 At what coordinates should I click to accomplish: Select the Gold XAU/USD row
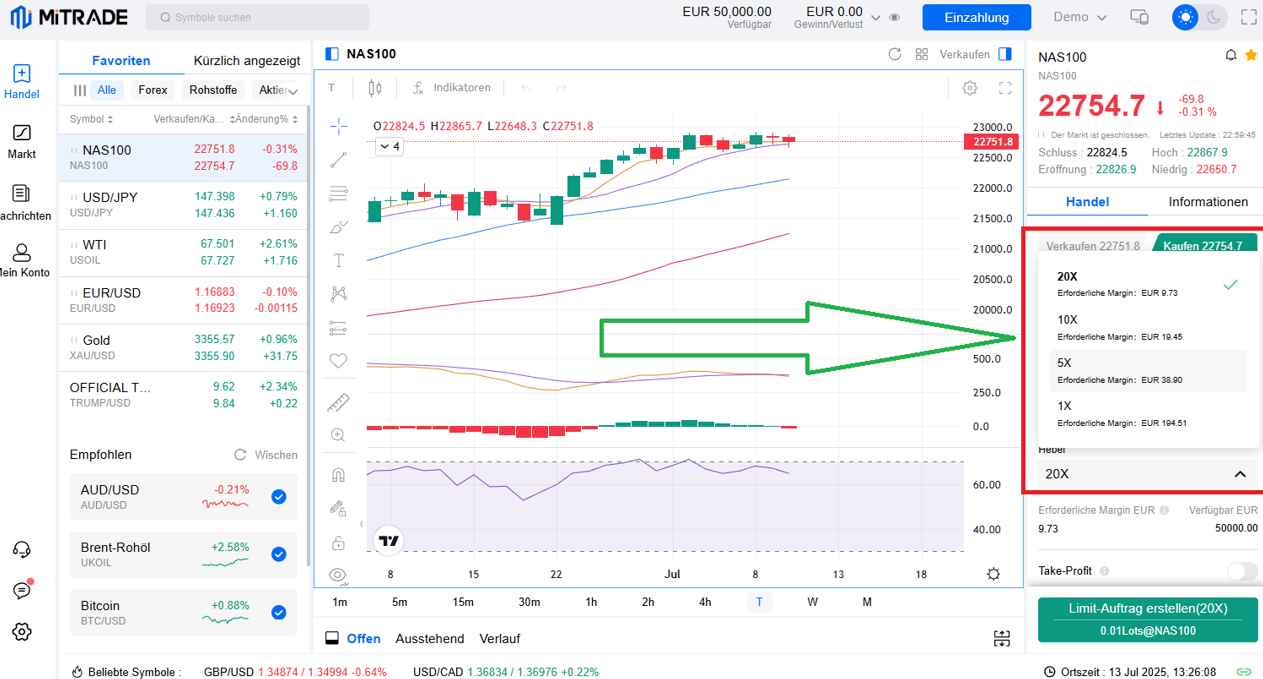click(184, 348)
